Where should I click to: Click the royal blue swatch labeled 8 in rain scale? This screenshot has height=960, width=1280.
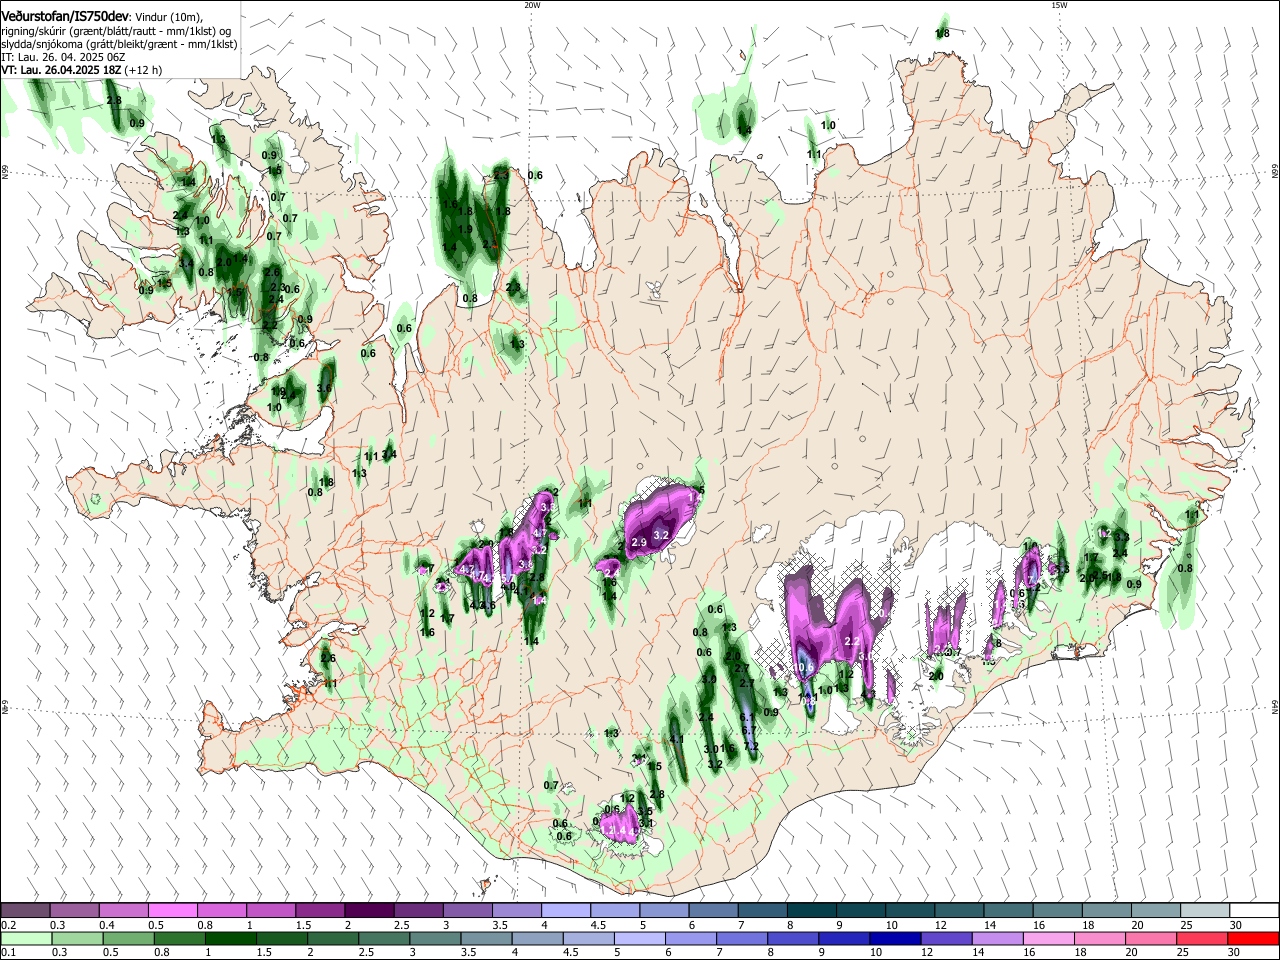pyautogui.click(x=793, y=938)
